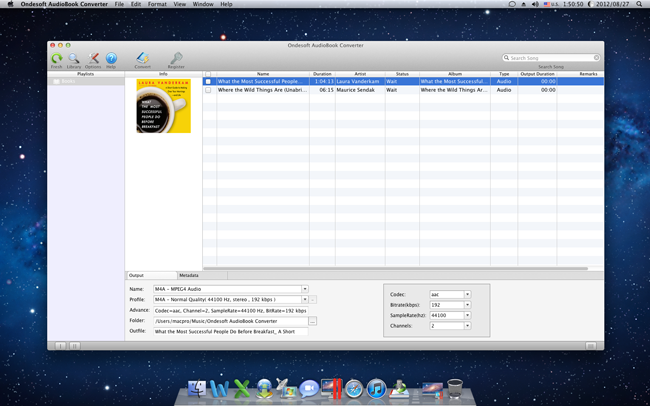This screenshot has width=650, height=406.
Task: Switch to the Metadata tab
Action: coord(189,275)
